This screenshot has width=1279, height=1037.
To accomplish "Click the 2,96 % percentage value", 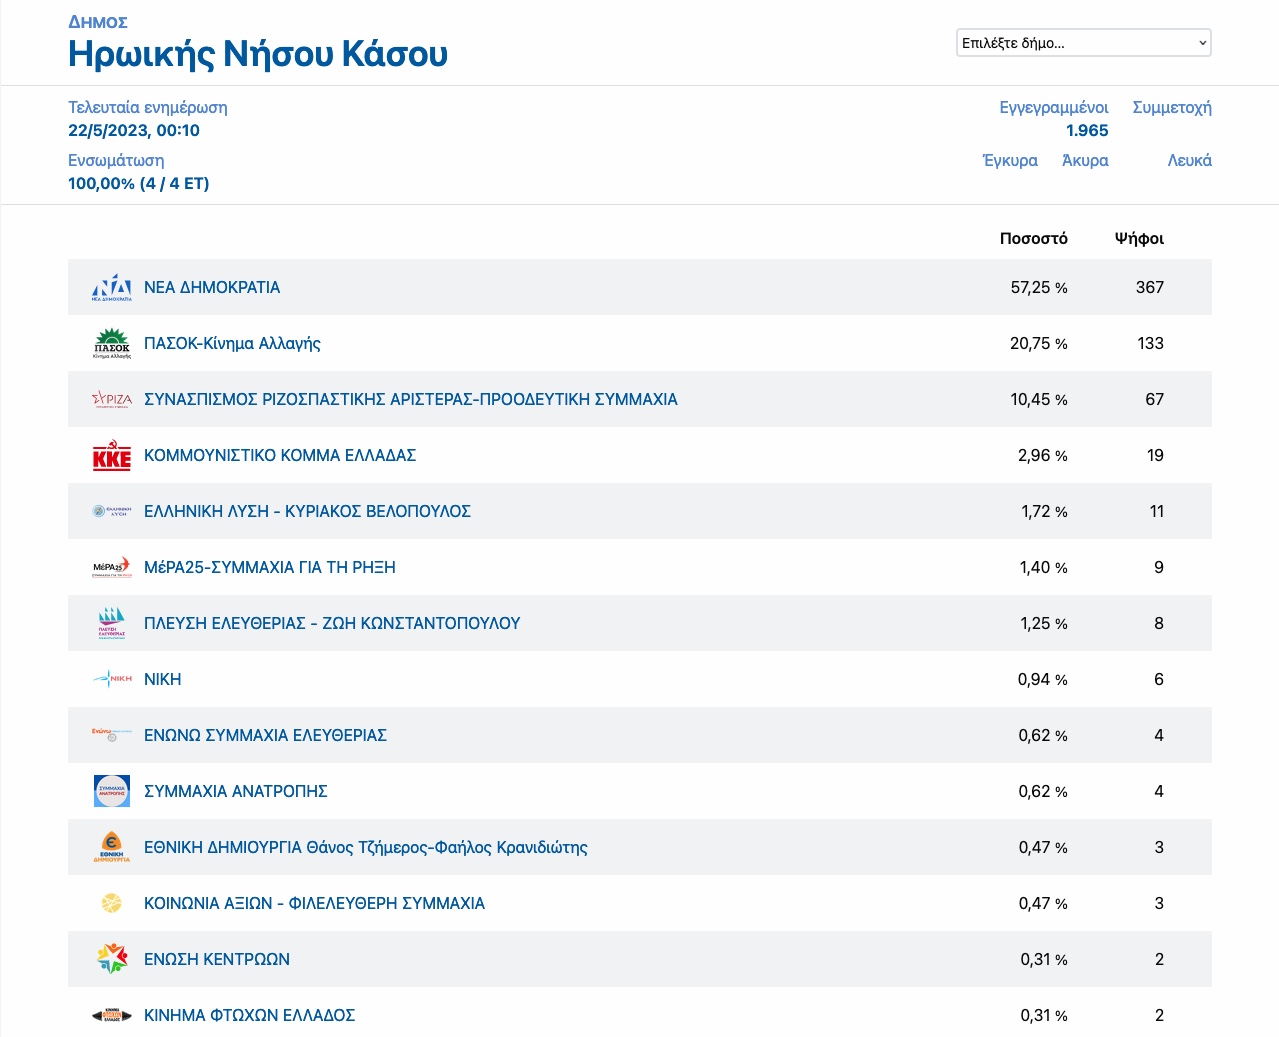I will [x=1043, y=455].
